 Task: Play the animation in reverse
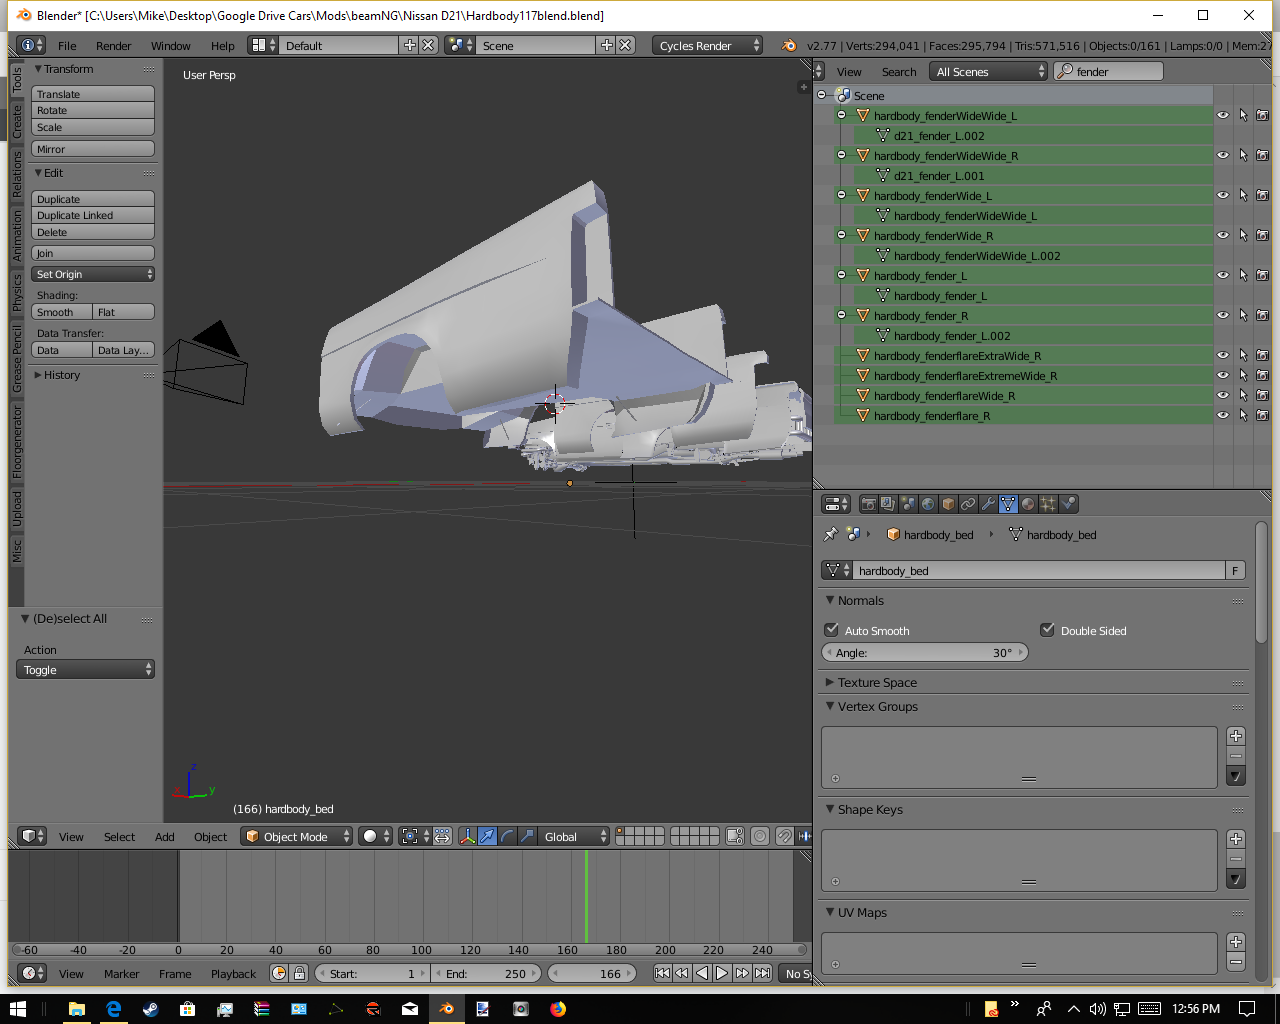[701, 973]
